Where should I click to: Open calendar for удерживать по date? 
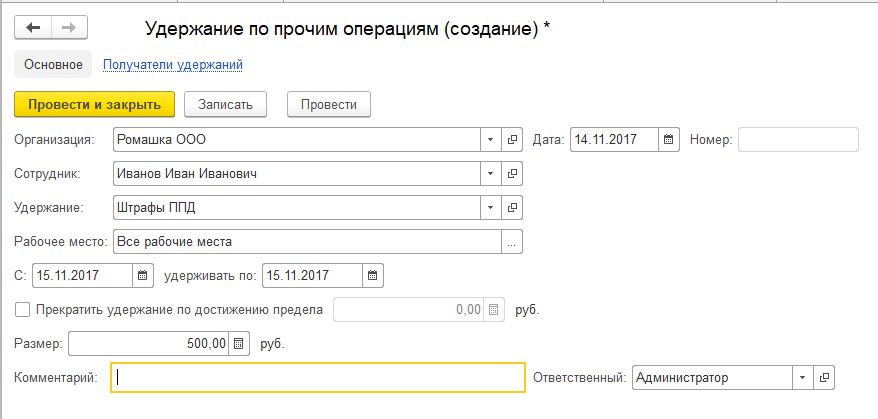tap(372, 276)
